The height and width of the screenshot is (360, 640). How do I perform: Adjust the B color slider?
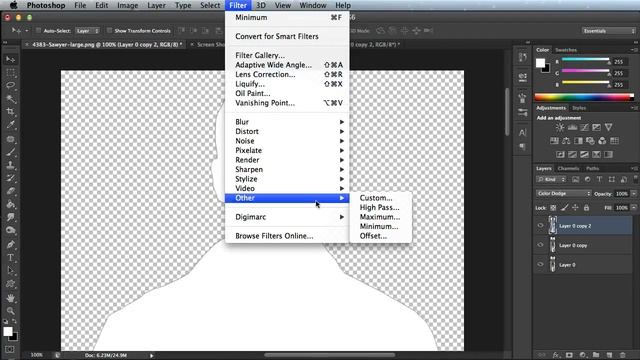(x=586, y=84)
